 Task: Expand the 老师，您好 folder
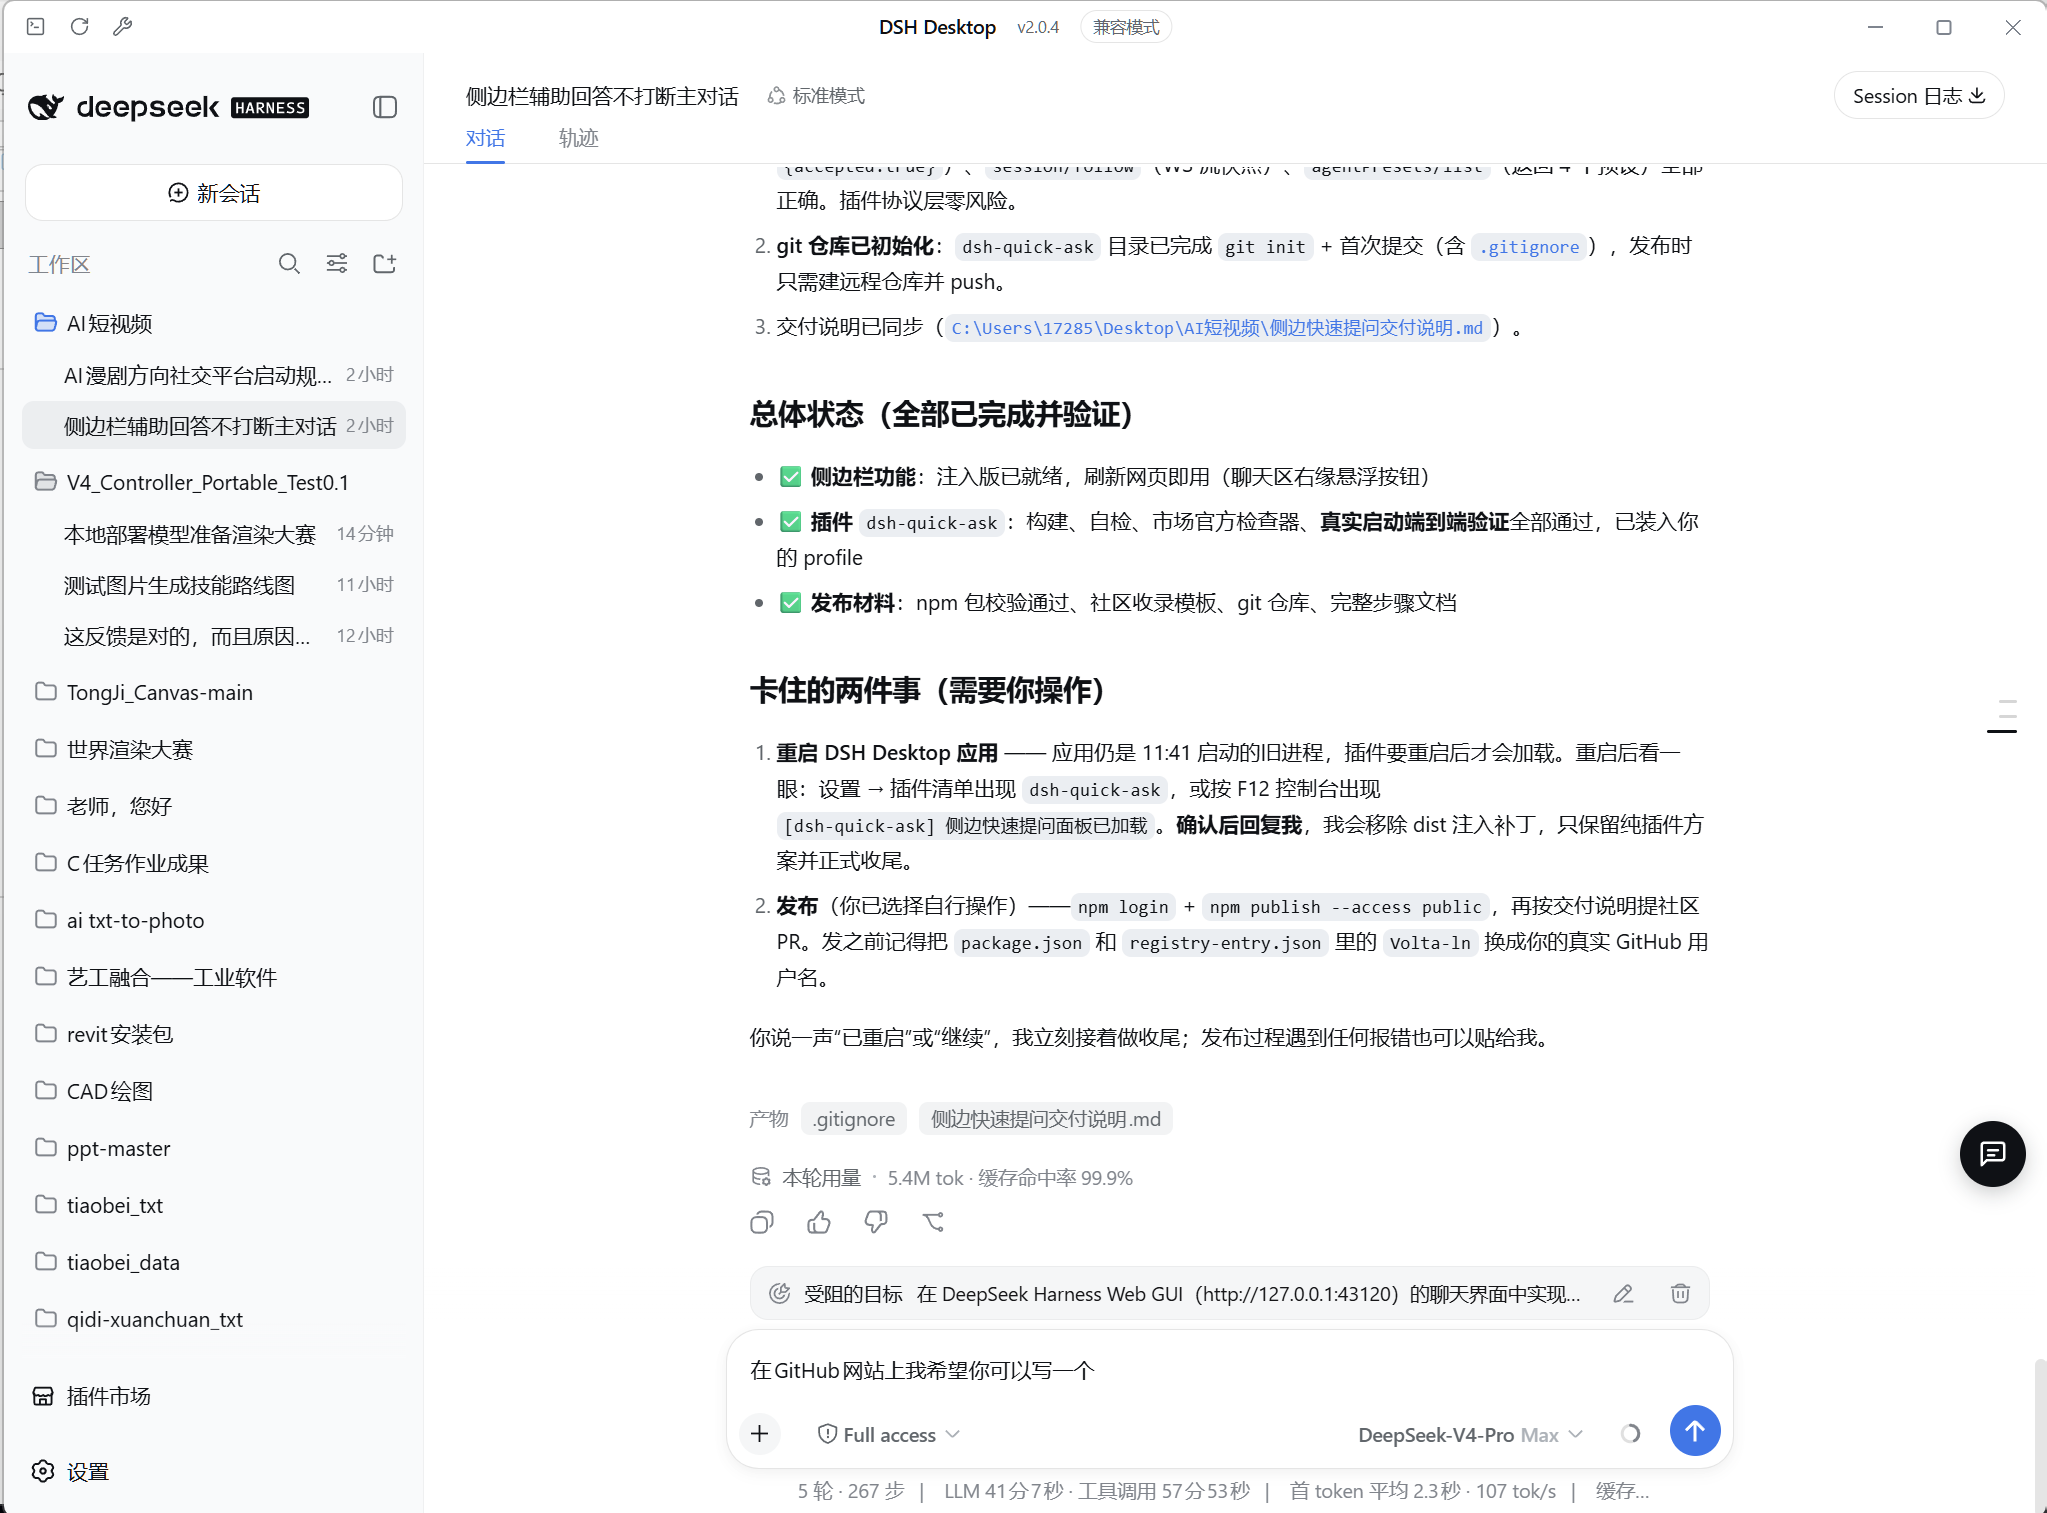214,806
